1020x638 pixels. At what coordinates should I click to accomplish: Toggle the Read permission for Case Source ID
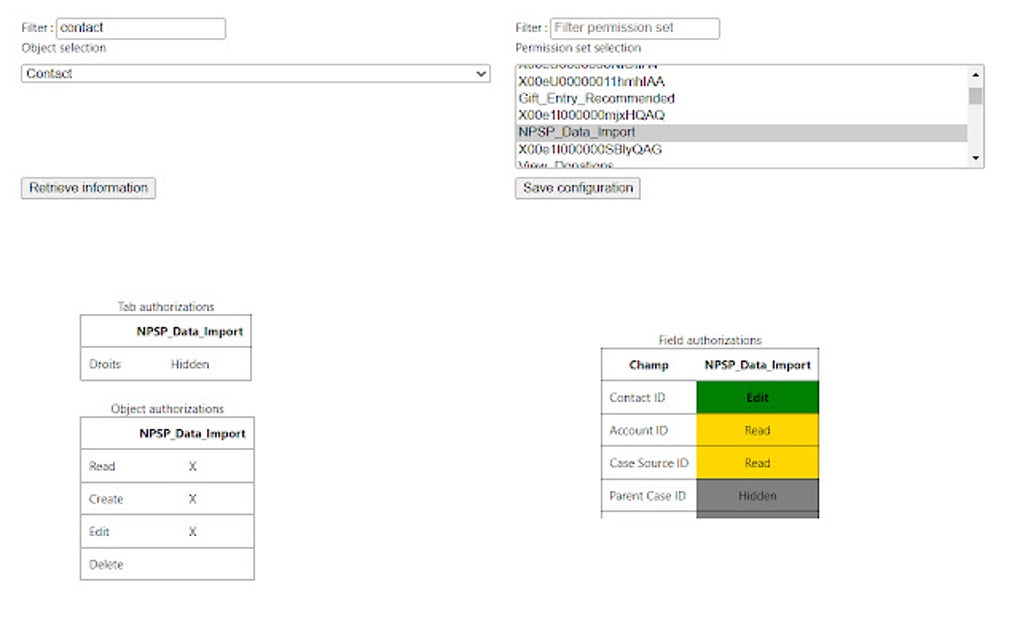click(756, 463)
